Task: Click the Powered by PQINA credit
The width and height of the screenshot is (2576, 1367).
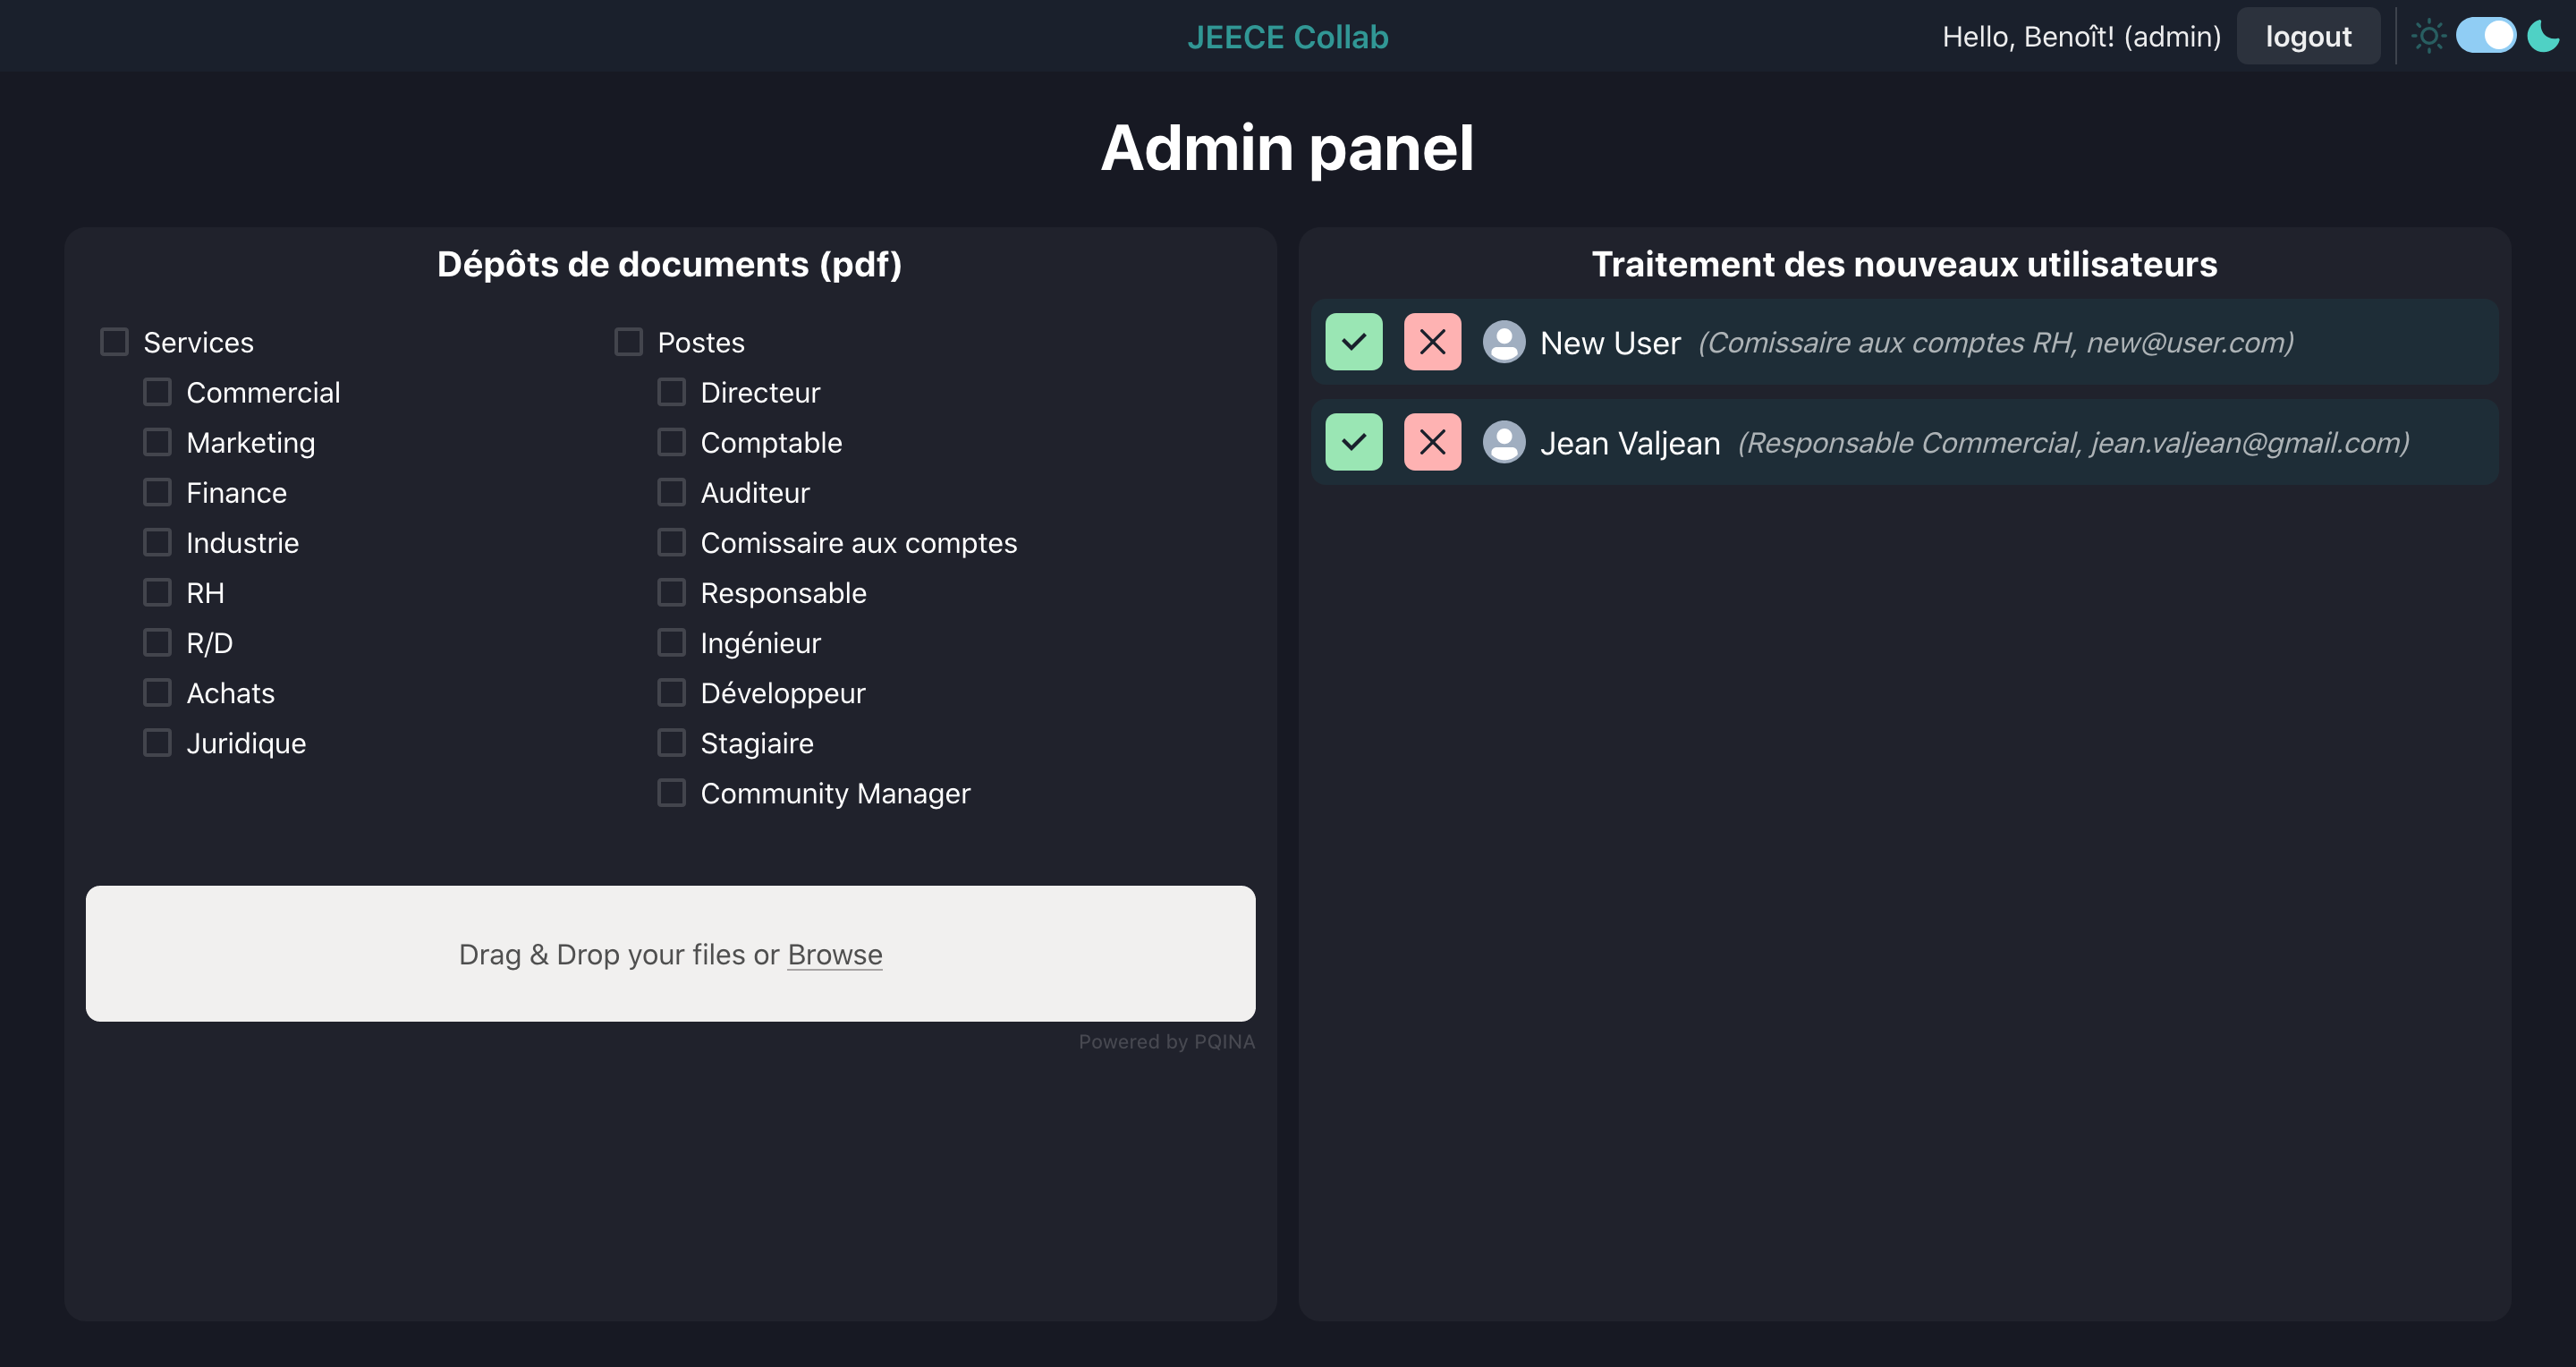Action: point(1166,1041)
